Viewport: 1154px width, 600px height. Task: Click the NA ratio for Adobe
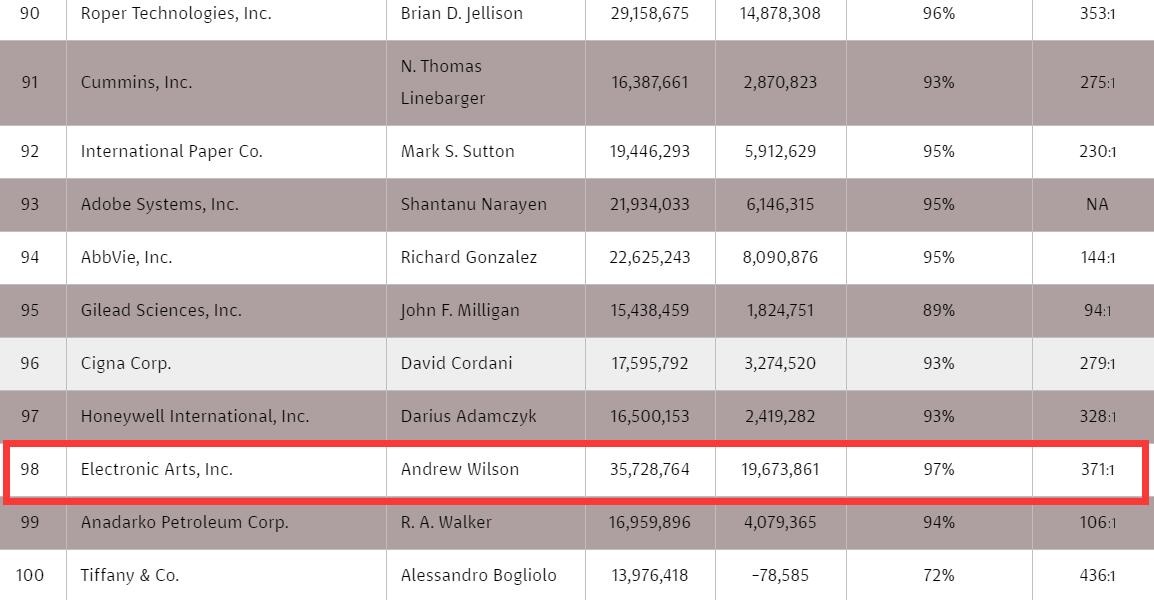tap(1096, 204)
